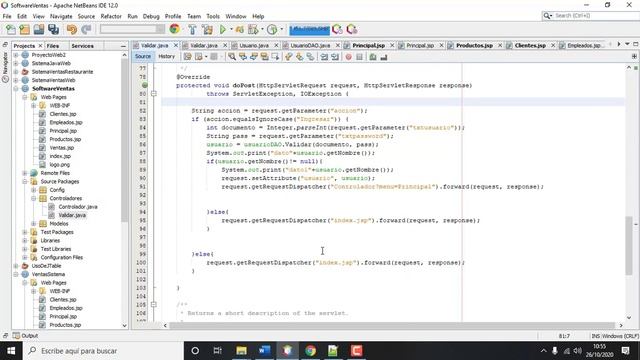Click the Find Selection magnifier icon in editor toolbar
This screenshot has height=360, width=640.
point(232,57)
